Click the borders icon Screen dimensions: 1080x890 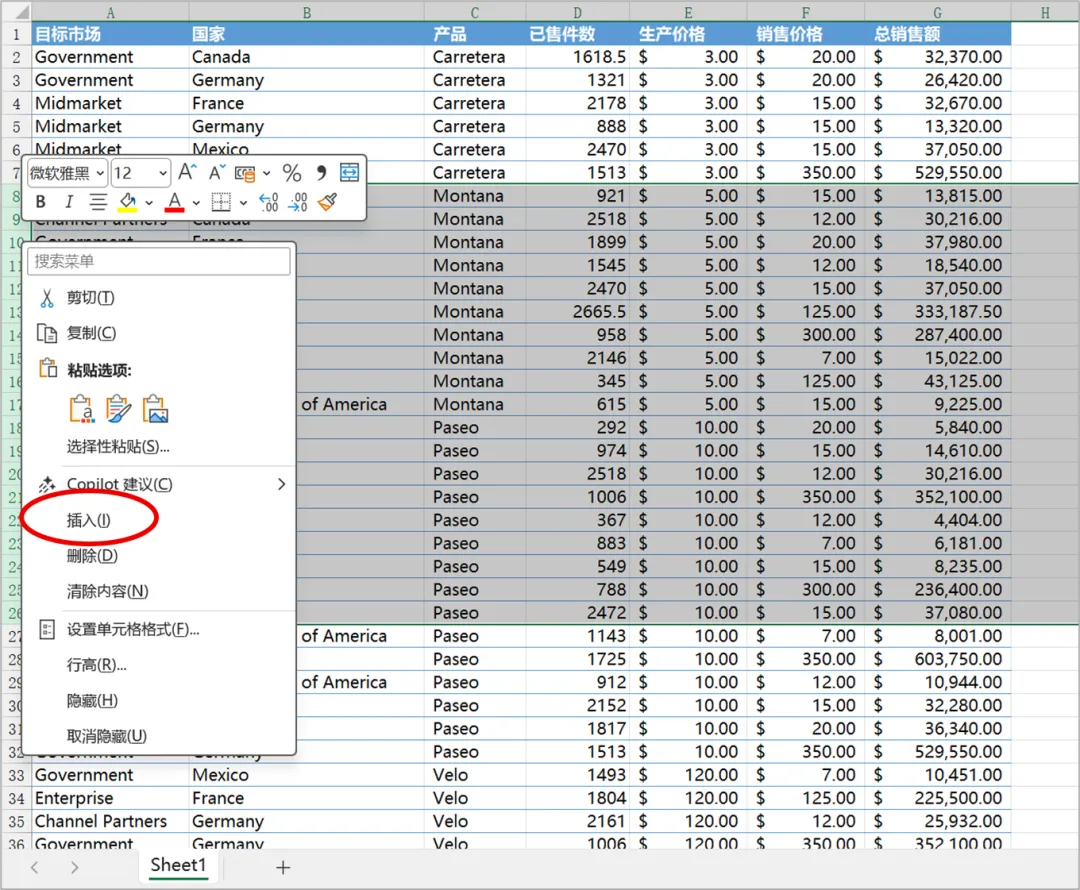tap(220, 202)
